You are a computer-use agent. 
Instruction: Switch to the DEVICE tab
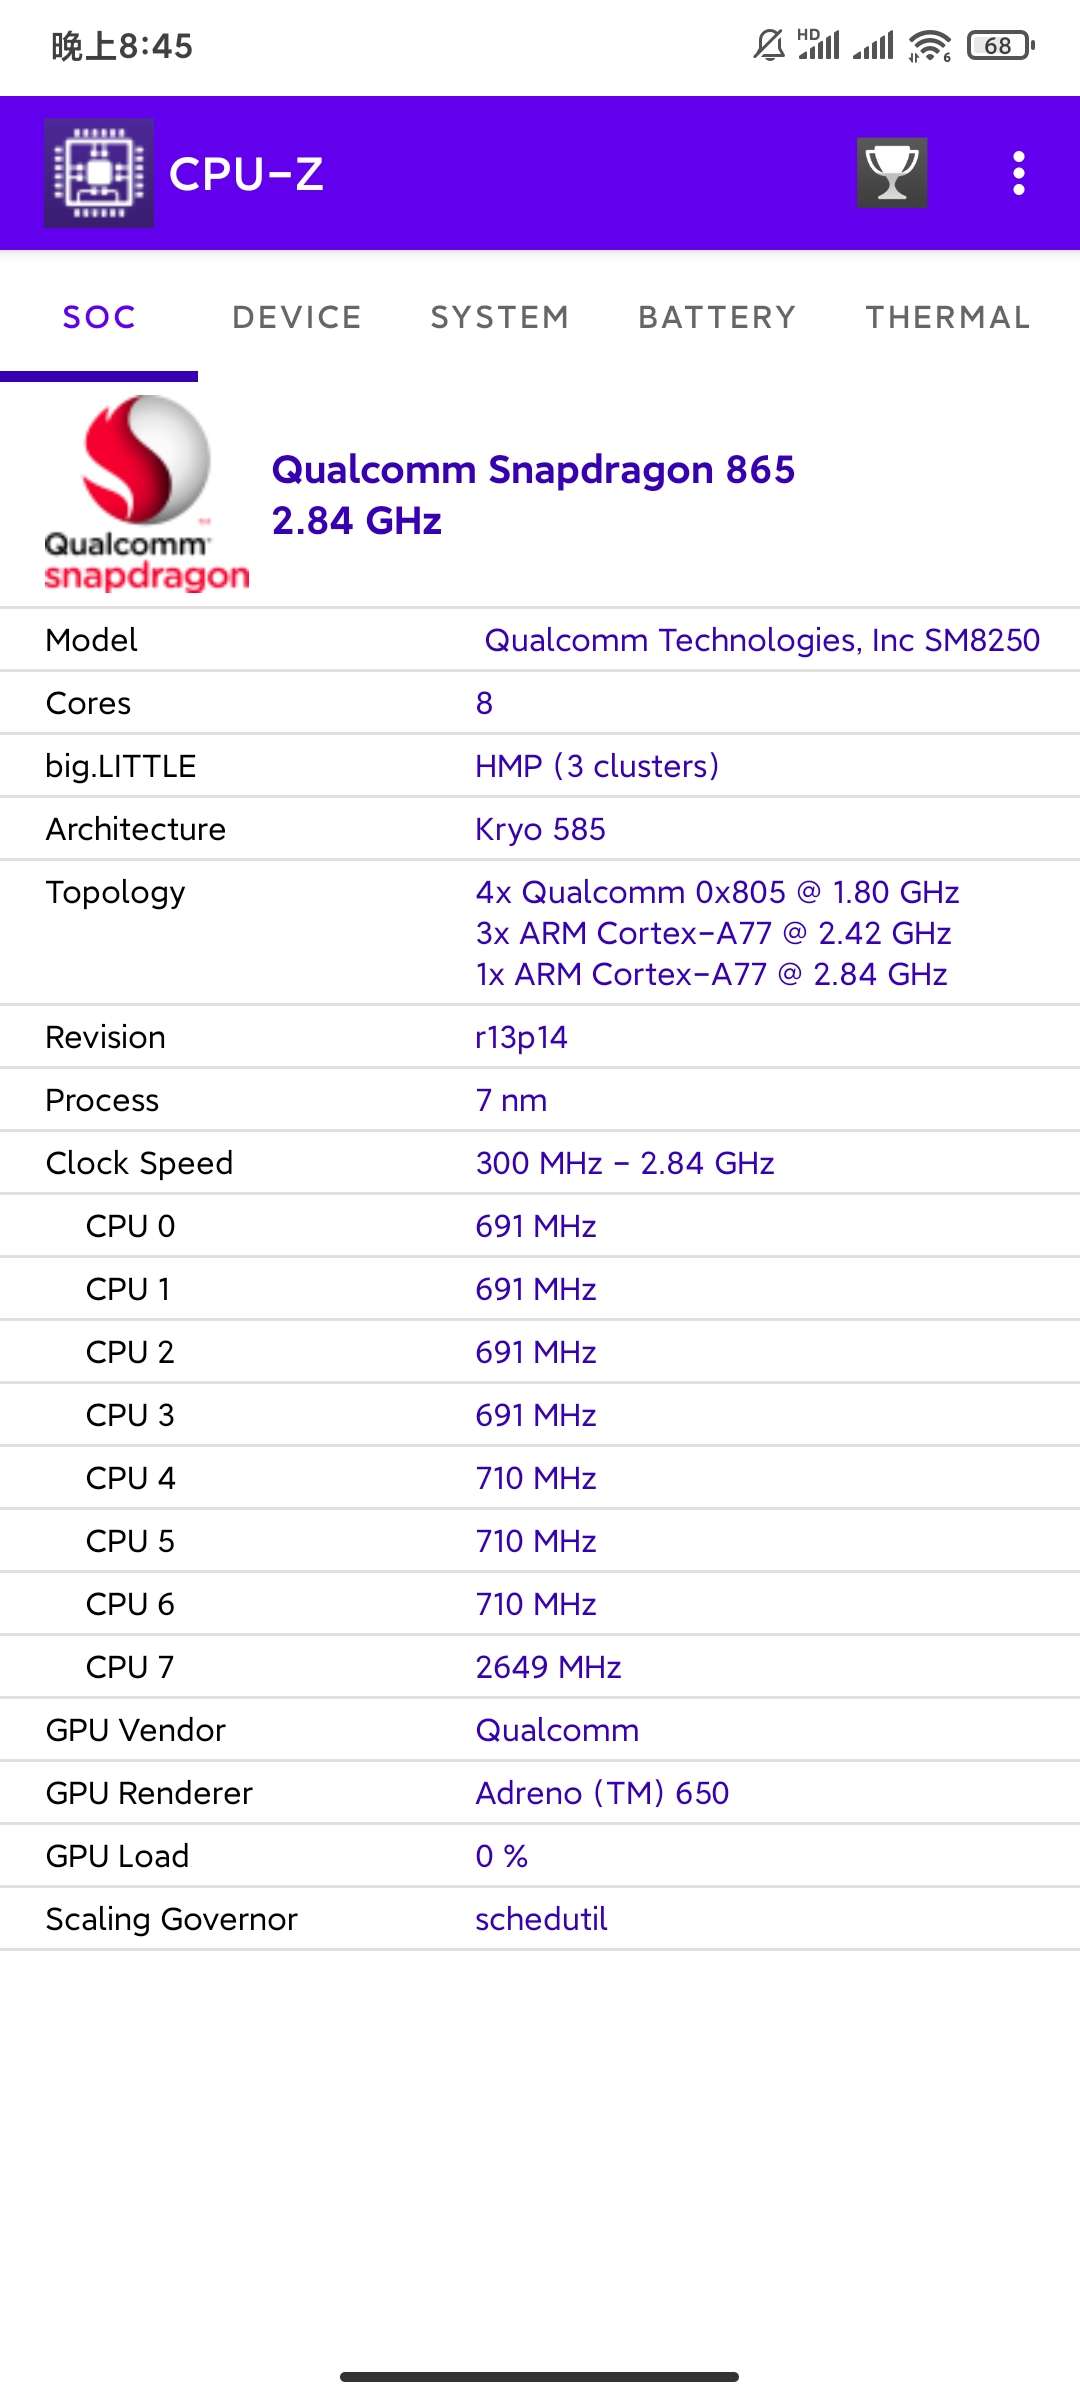coord(297,317)
